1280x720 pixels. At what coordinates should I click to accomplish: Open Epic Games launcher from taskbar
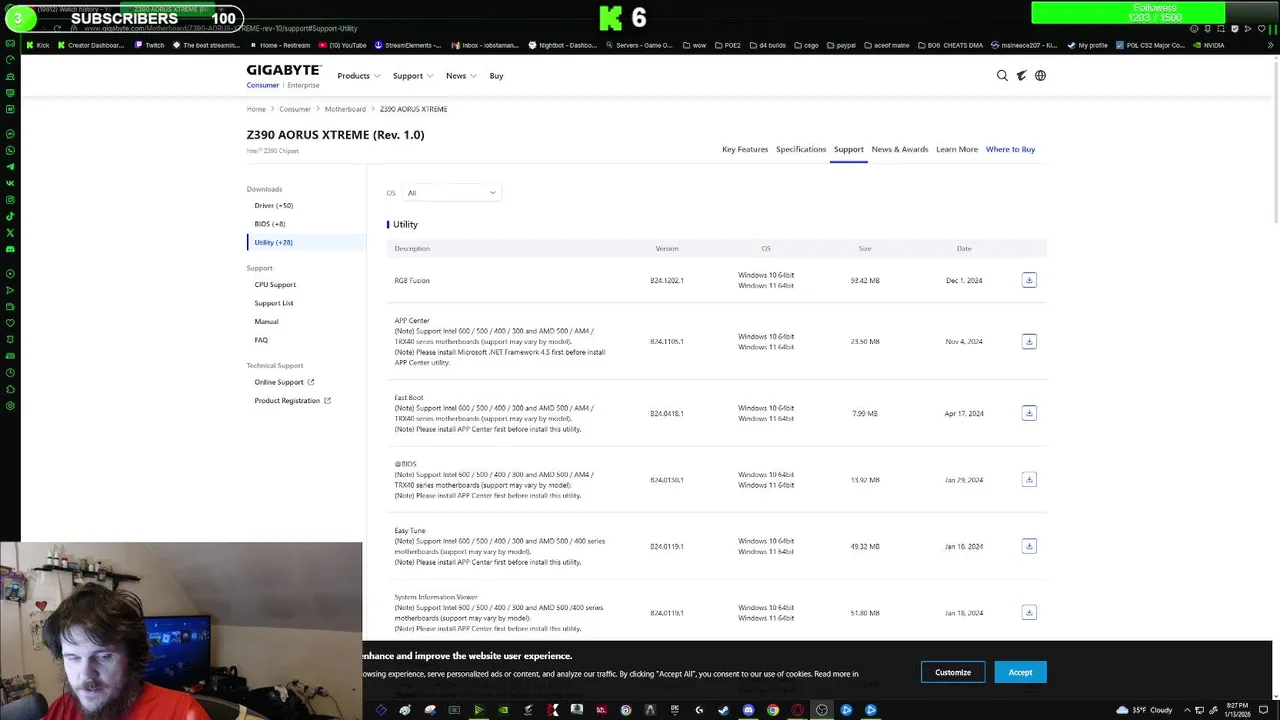(674, 710)
